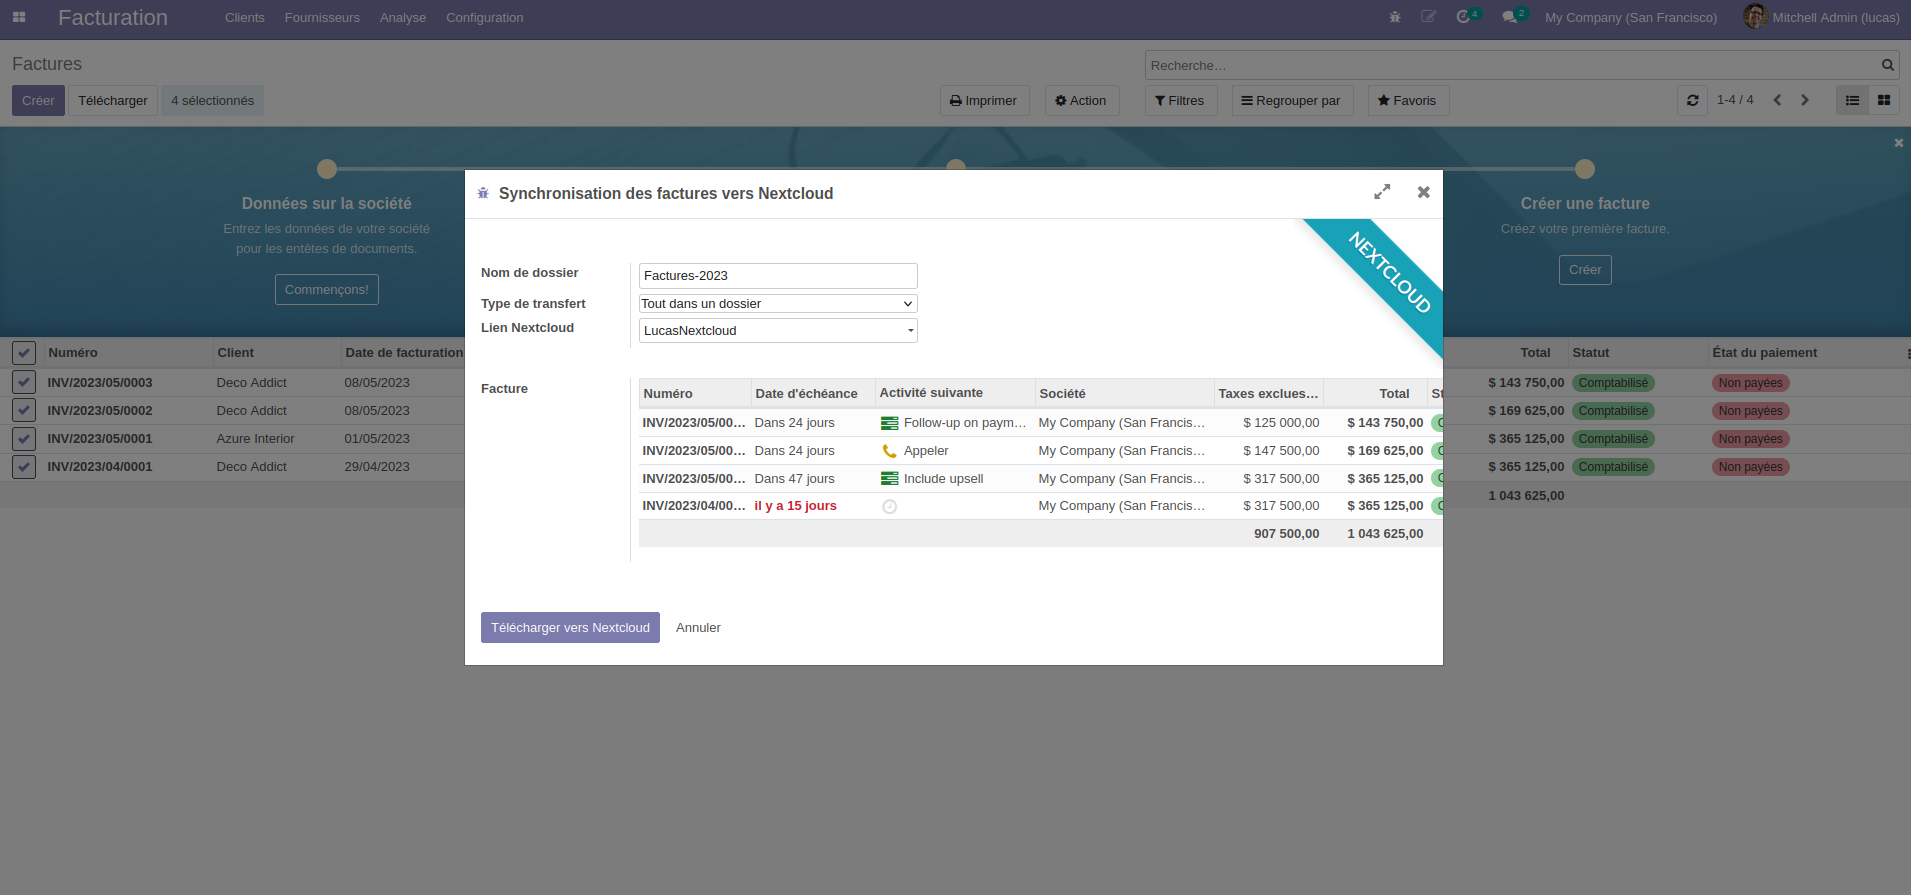Open the Configuration menu
This screenshot has height=895, width=1911.
(x=485, y=17)
